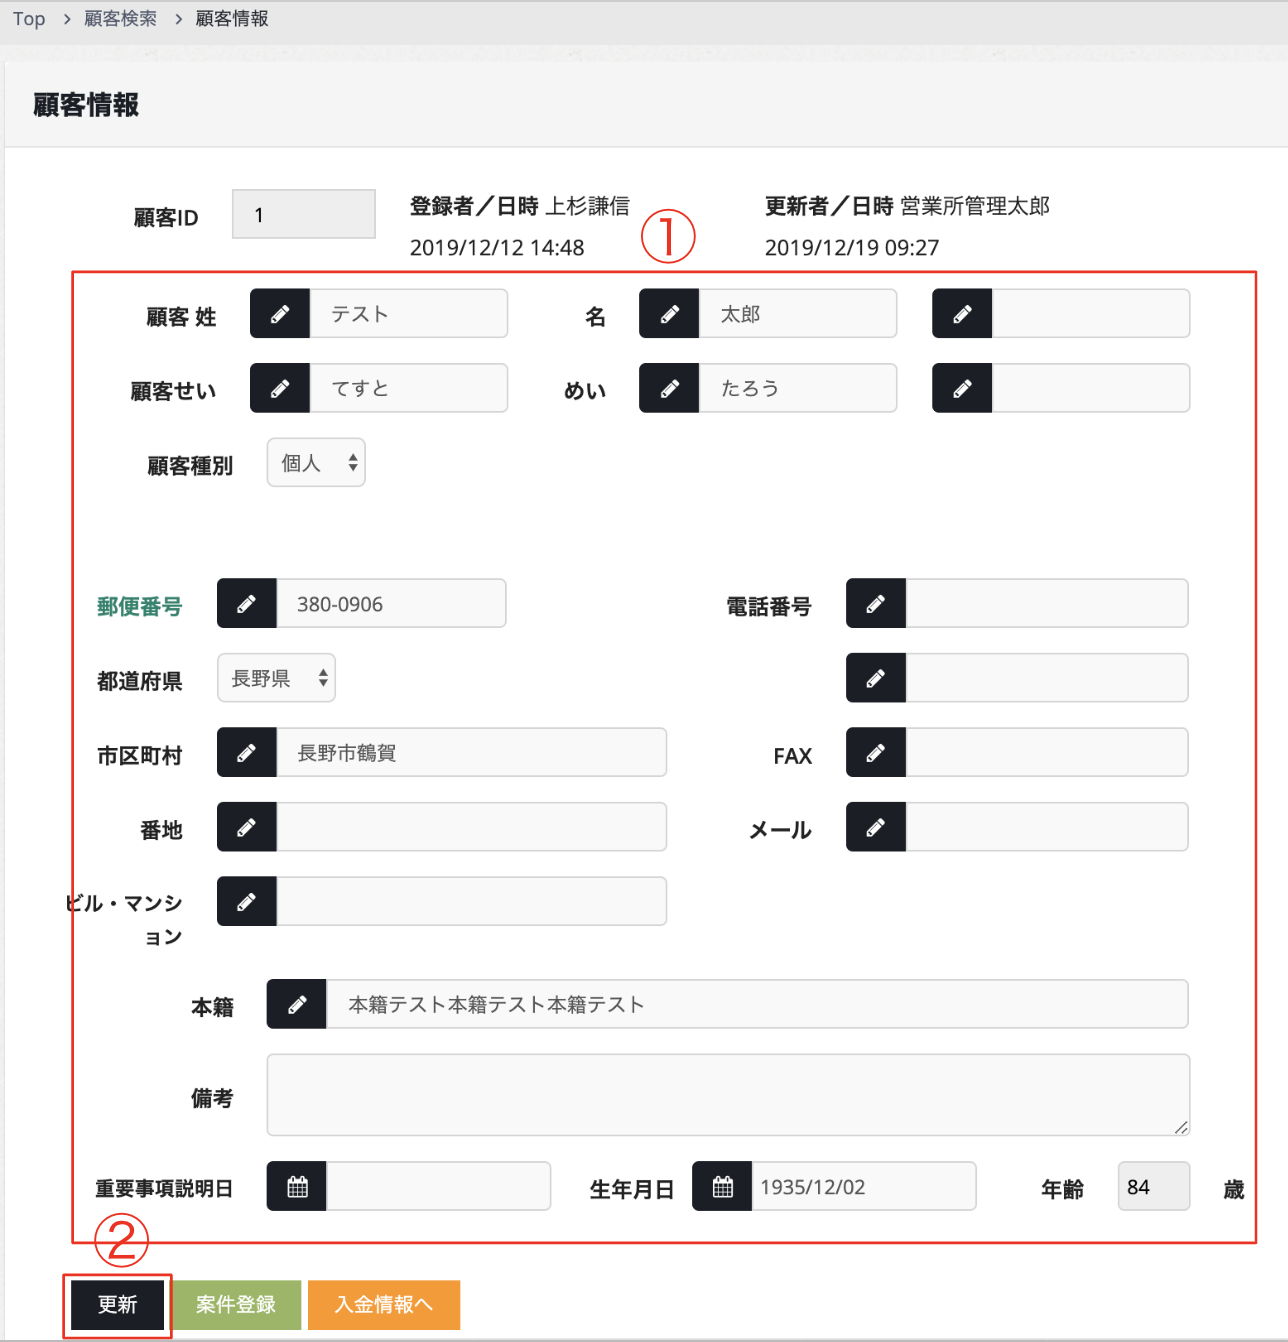Navigate to 顧客検索 breadcrumb link

pyautogui.click(x=120, y=19)
